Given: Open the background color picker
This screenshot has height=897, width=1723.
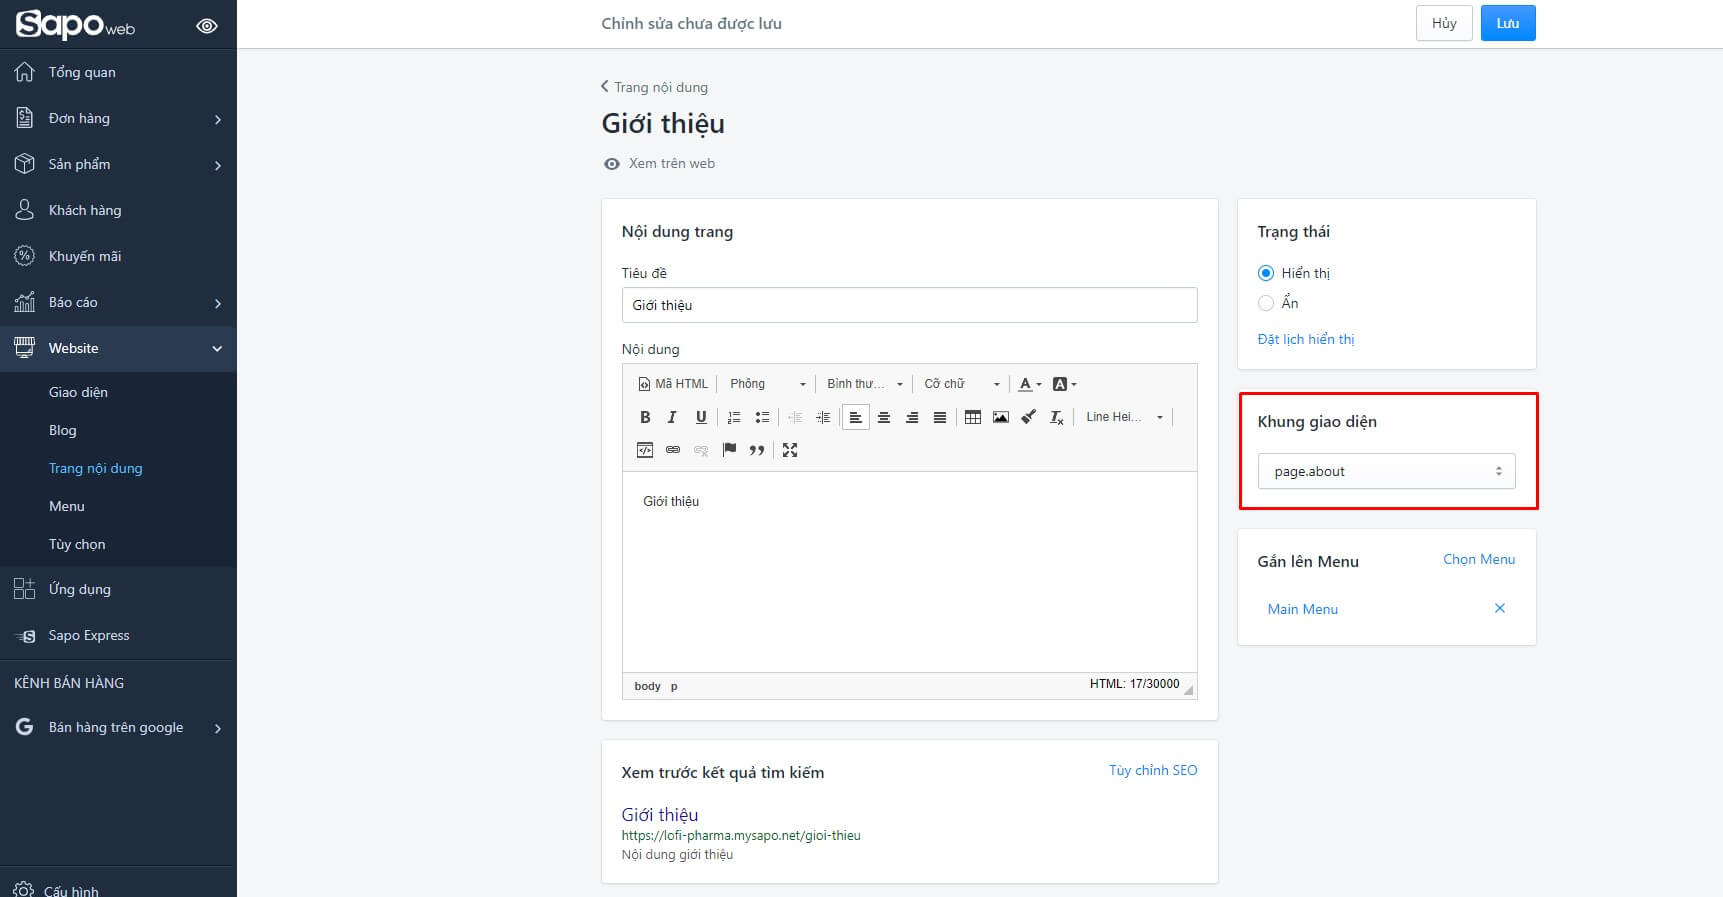Looking at the screenshot, I should pos(1064,384).
